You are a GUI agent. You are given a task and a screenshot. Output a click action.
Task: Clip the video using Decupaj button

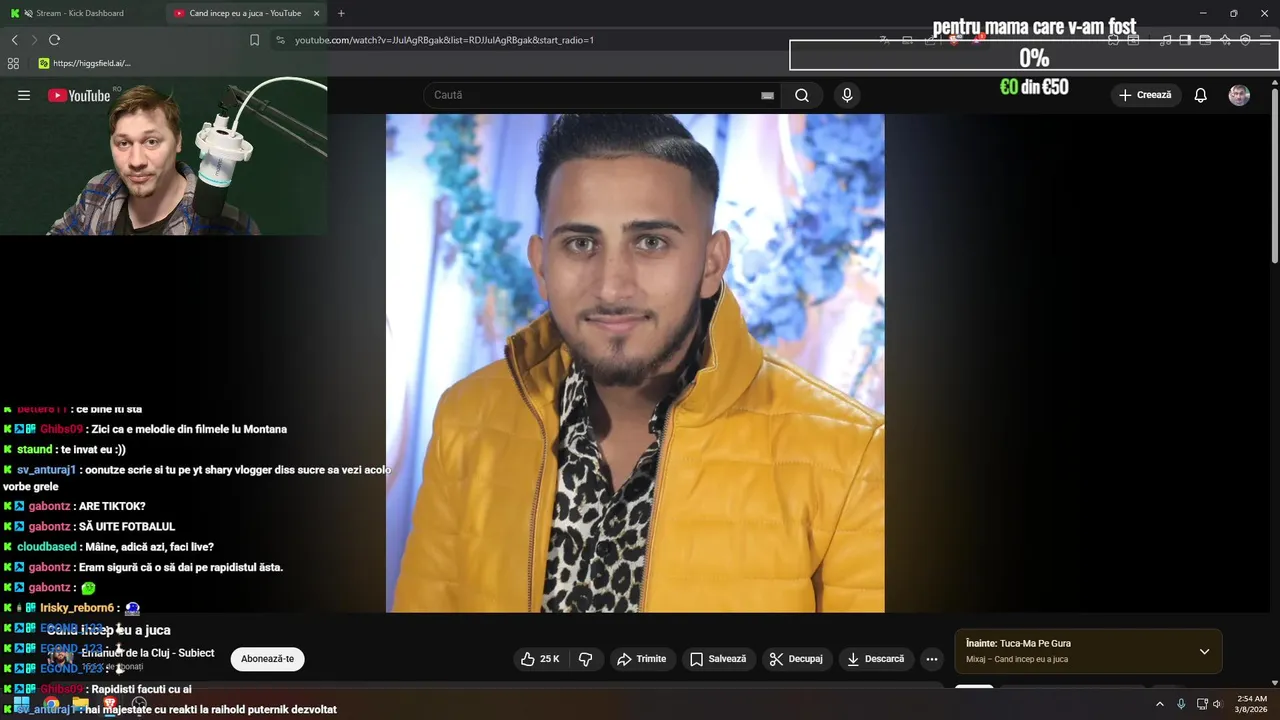point(796,659)
